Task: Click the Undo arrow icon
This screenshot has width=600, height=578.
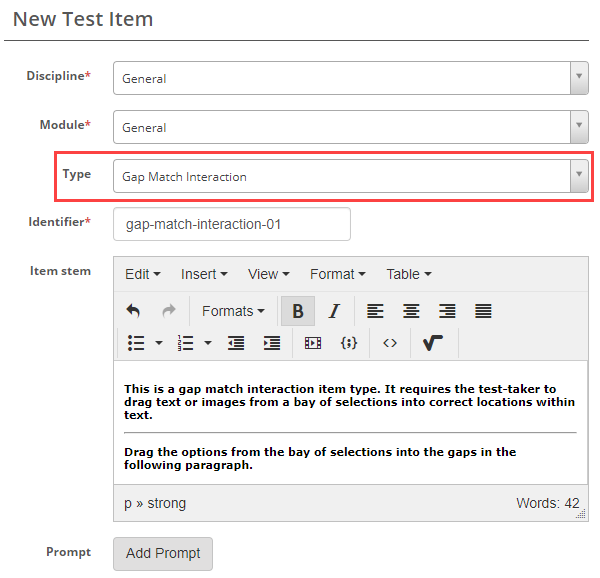Action: point(133,311)
